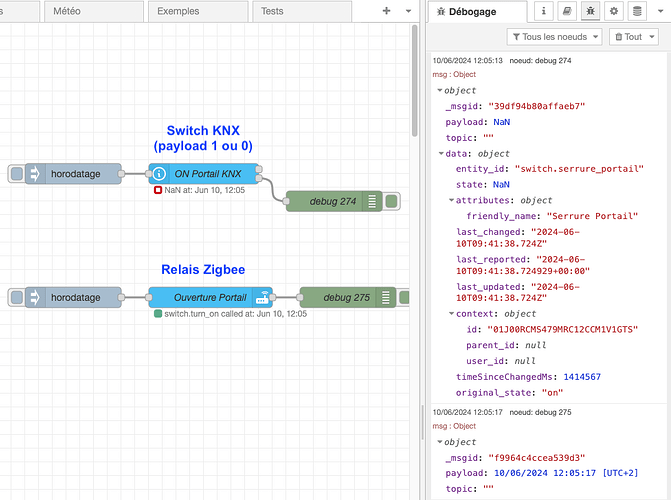
Task: Open the configuration nodes gear icon
Action: coord(614,11)
